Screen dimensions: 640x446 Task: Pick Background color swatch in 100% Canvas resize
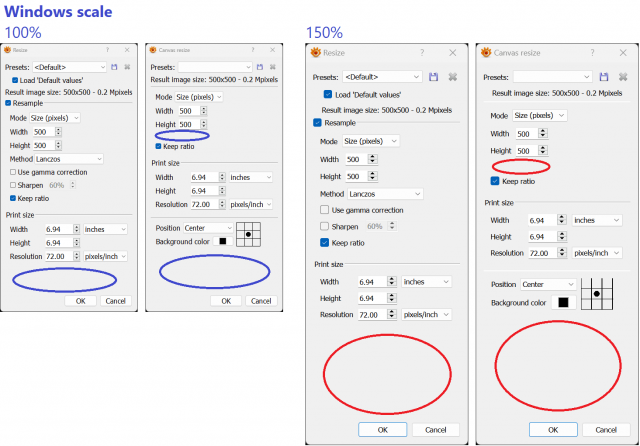point(223,241)
